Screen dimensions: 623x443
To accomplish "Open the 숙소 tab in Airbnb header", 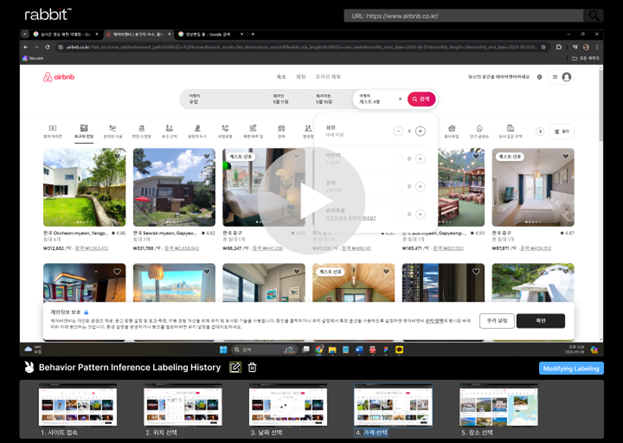I will (281, 77).
